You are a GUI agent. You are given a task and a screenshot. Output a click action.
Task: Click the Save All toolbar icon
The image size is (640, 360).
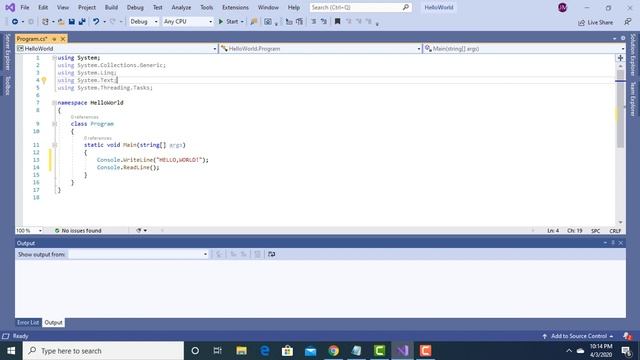coord(82,22)
